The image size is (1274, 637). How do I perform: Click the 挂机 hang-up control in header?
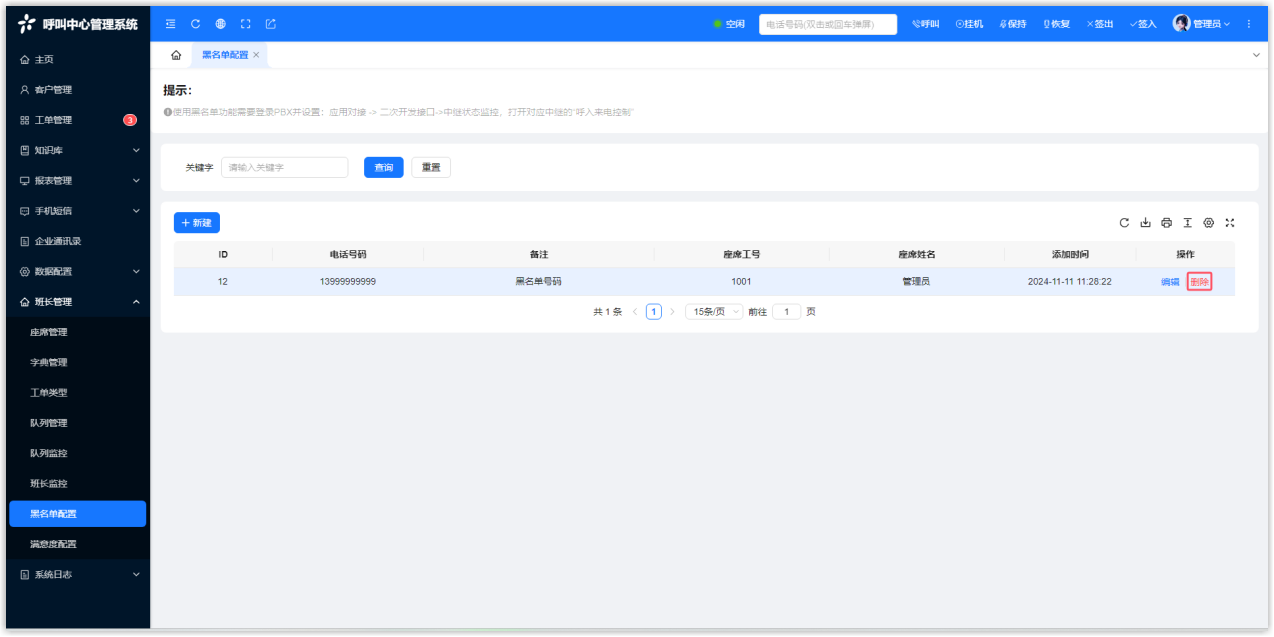point(969,24)
